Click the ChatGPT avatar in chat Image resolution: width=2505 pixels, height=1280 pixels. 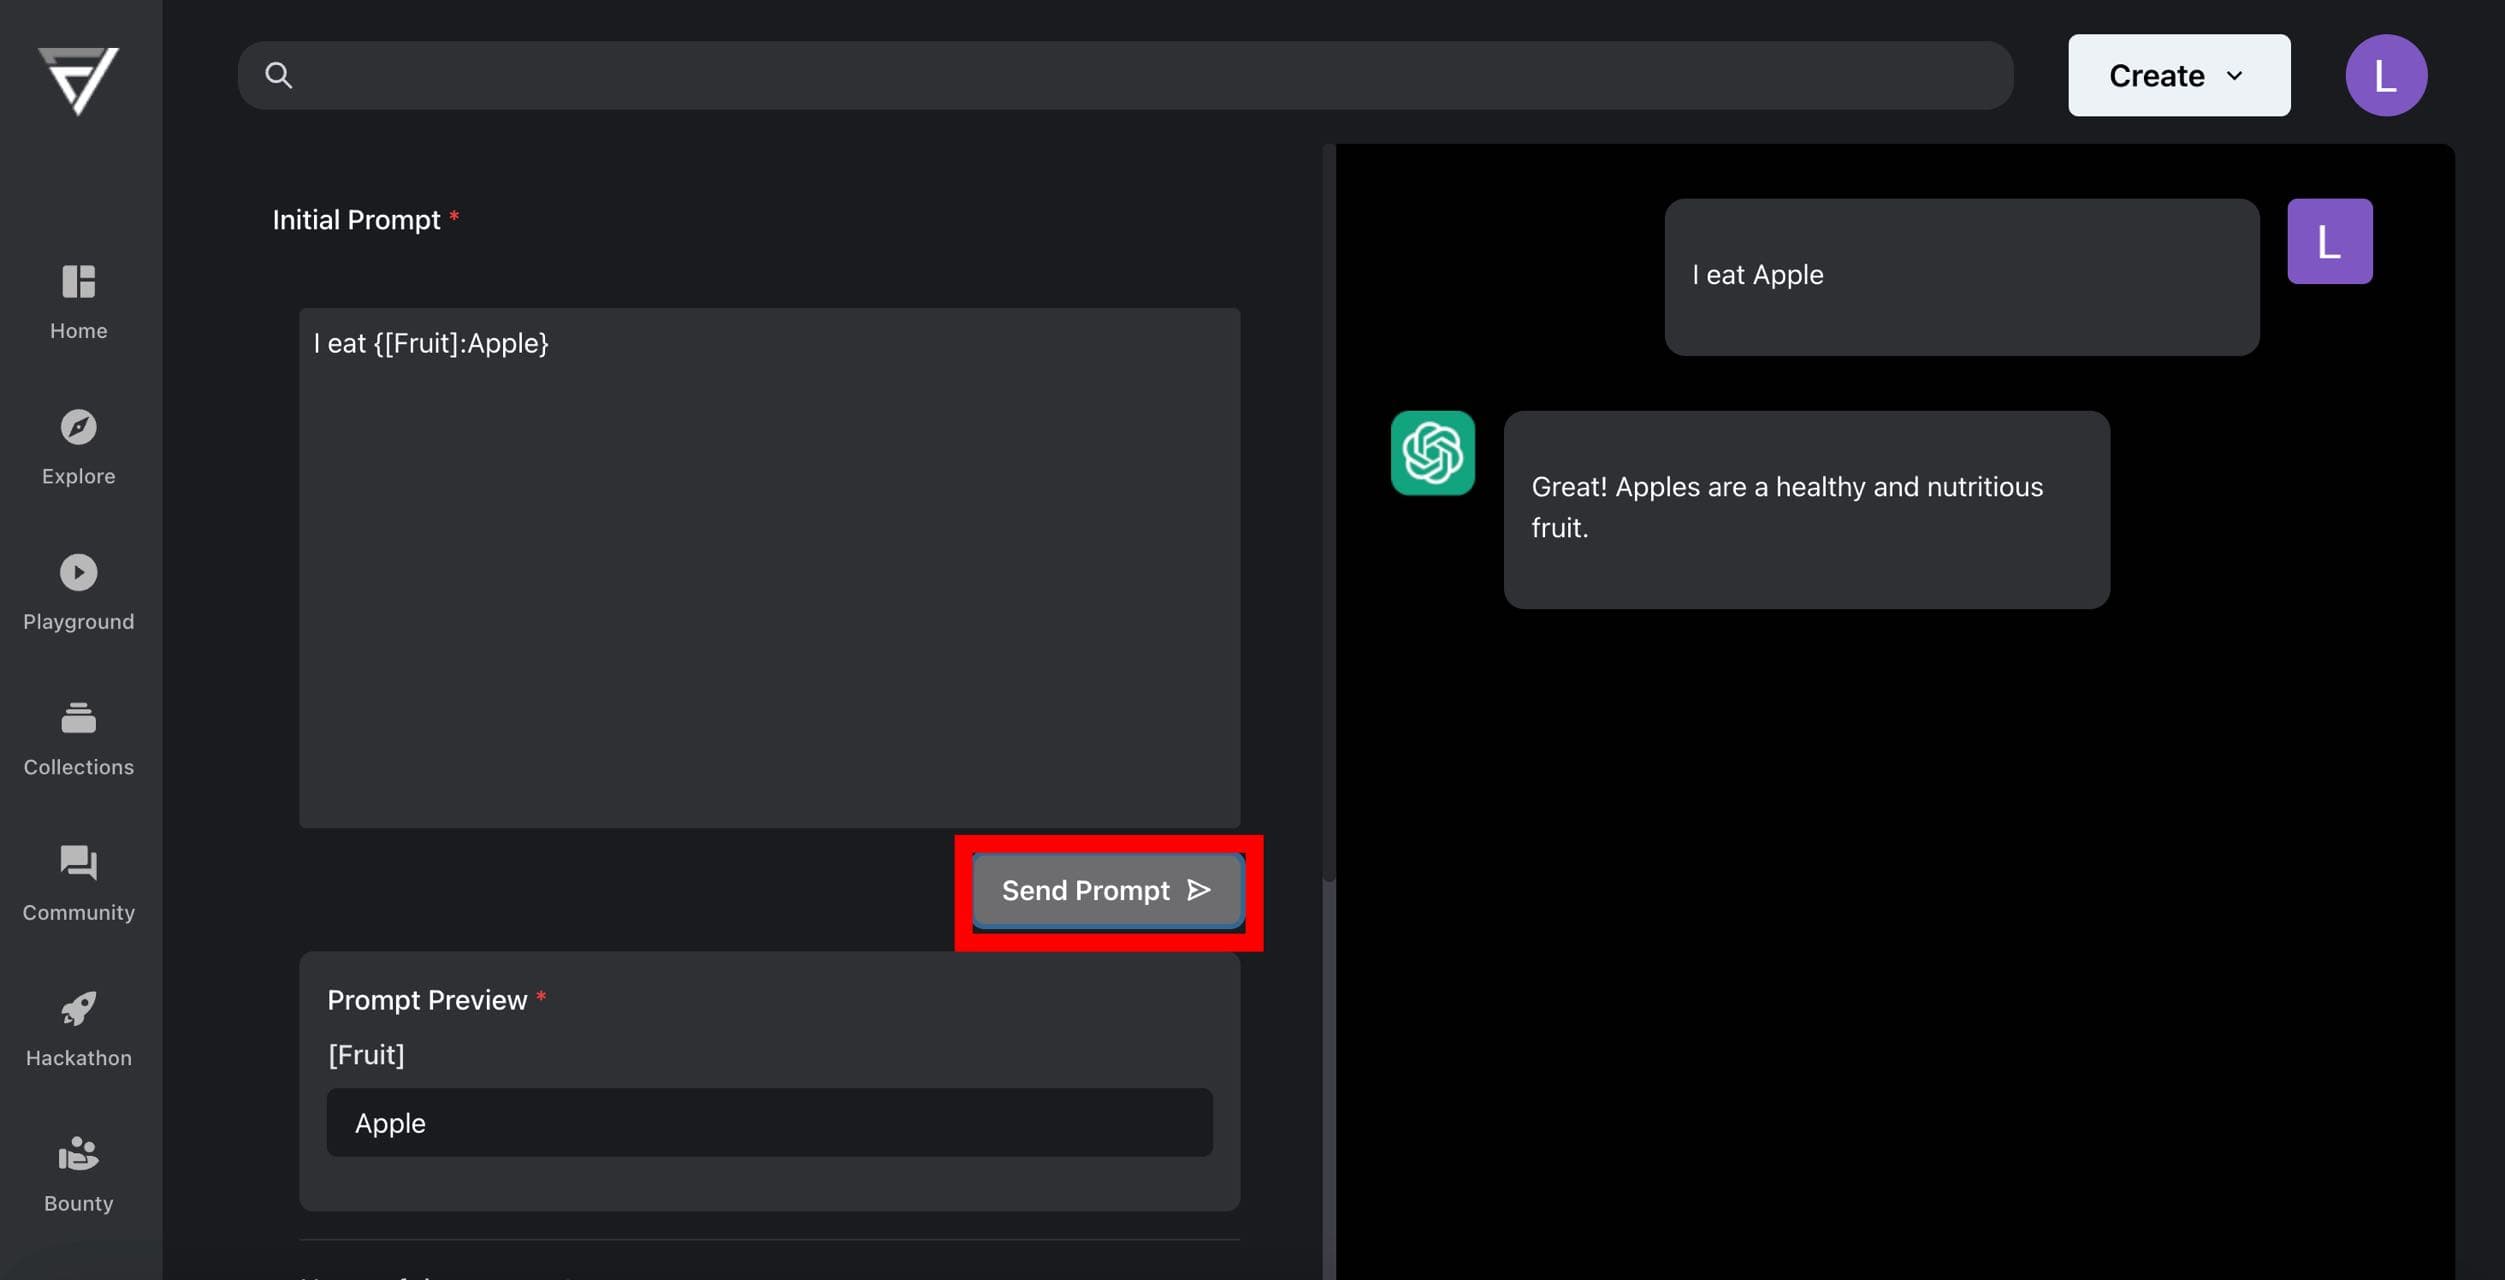tap(1432, 453)
